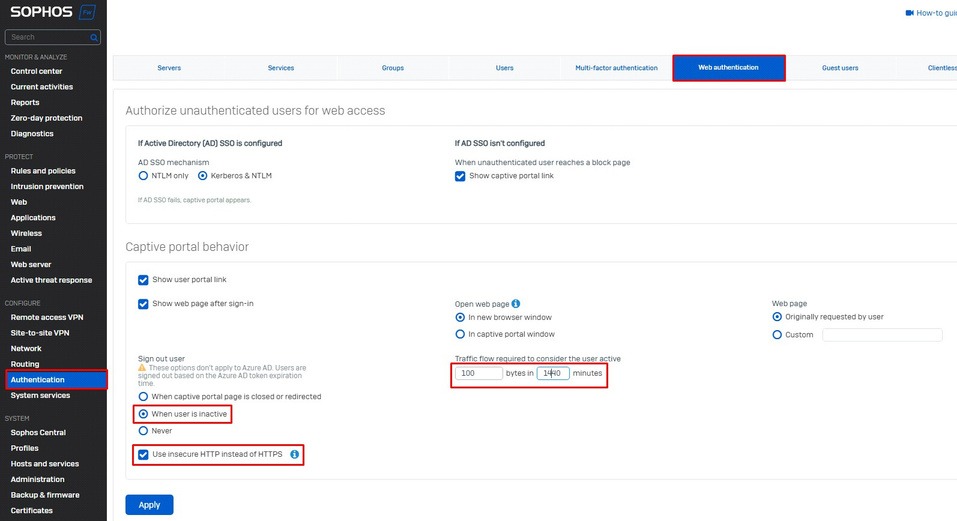Open Backup & firmware
The width and height of the screenshot is (957, 521).
click(45, 495)
